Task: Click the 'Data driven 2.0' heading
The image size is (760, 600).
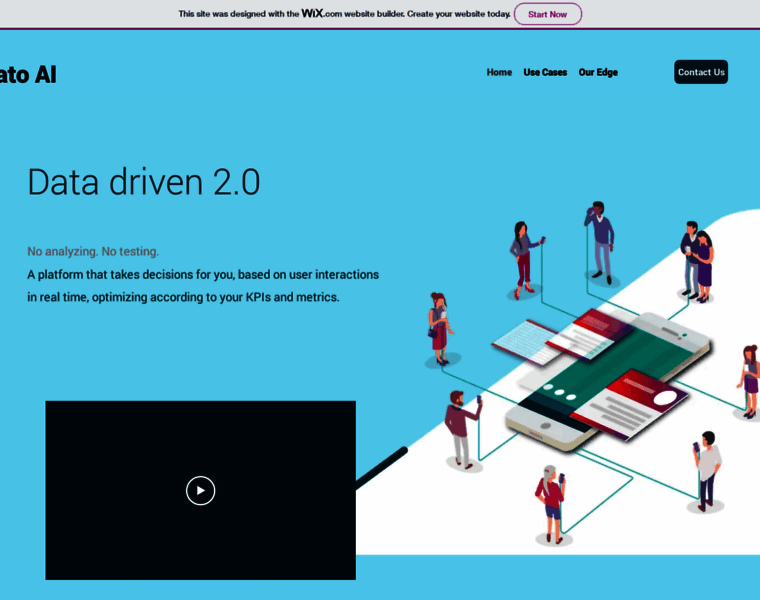Action: tap(143, 182)
